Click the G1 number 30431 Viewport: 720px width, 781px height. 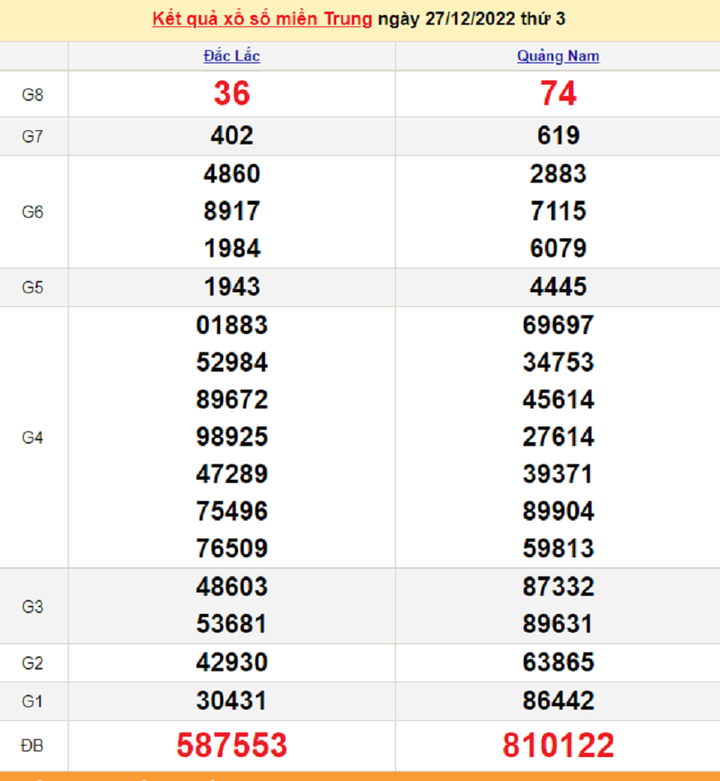pos(231,700)
